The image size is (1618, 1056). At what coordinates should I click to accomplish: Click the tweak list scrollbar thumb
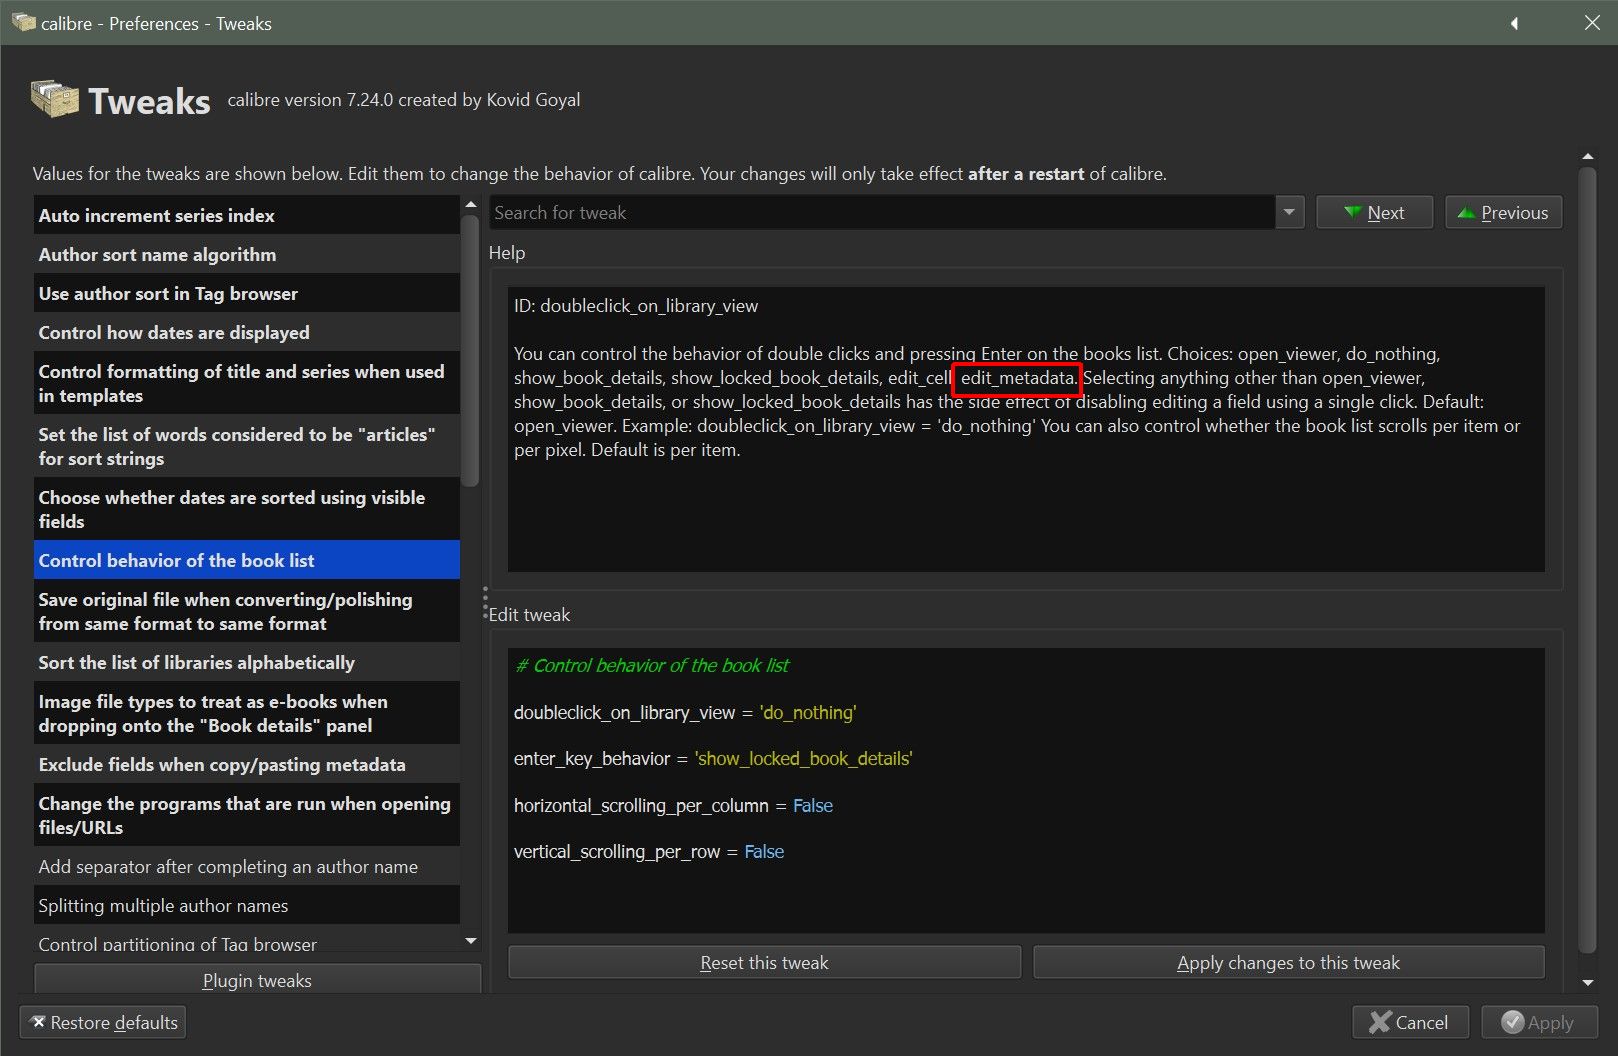pyautogui.click(x=471, y=350)
